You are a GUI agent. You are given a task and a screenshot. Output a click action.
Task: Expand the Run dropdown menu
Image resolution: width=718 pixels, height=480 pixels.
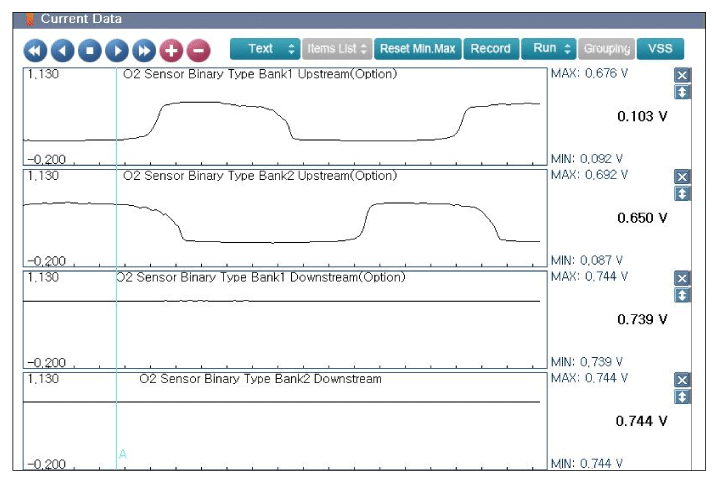point(549,49)
